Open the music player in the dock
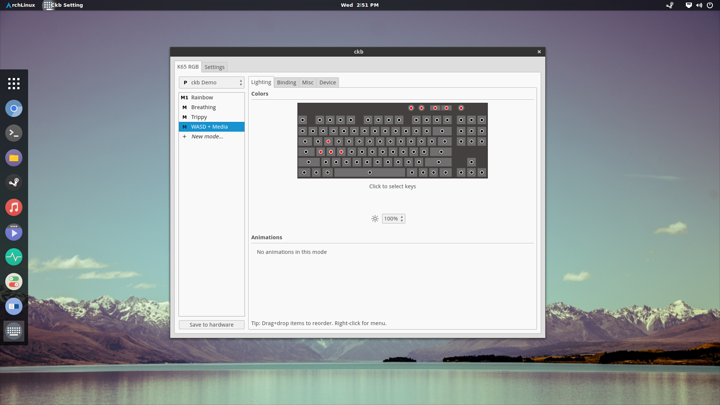Screen dimensions: 720x405 (x=14, y=207)
